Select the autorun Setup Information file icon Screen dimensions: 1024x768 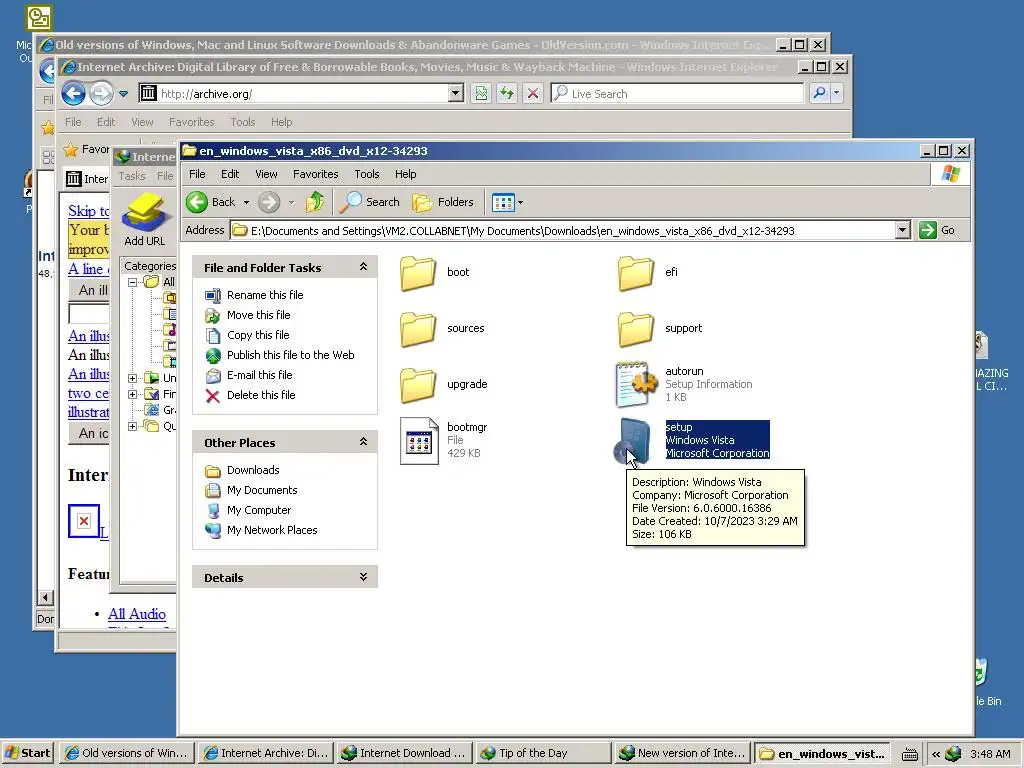click(x=635, y=384)
